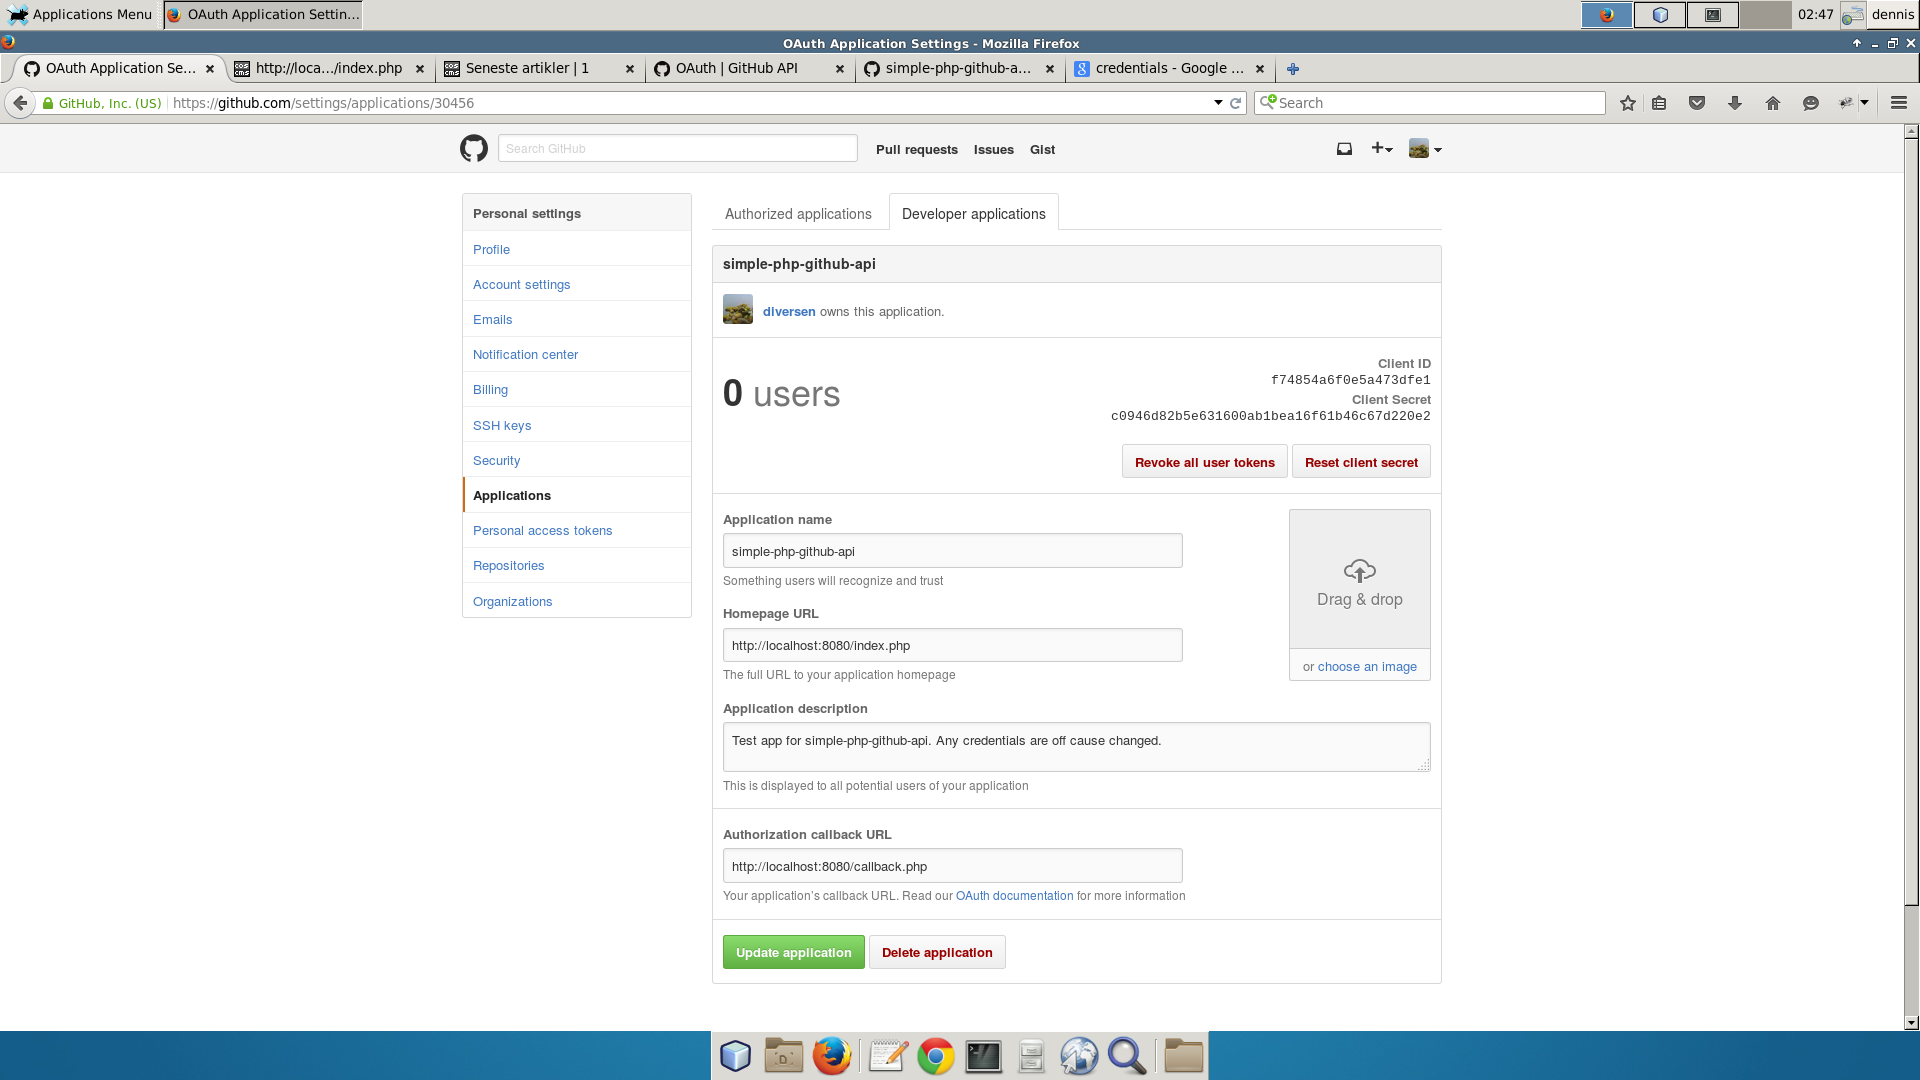Screen dimensions: 1920x1080
Task: Show bookmarks list icon in Firefox toolbar
Action: pos(1659,103)
